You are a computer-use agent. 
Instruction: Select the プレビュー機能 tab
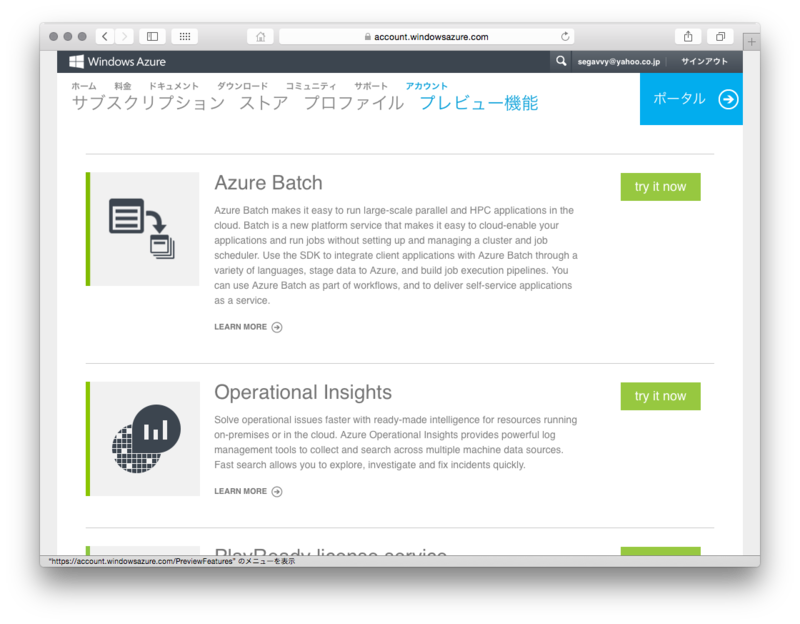click(479, 103)
